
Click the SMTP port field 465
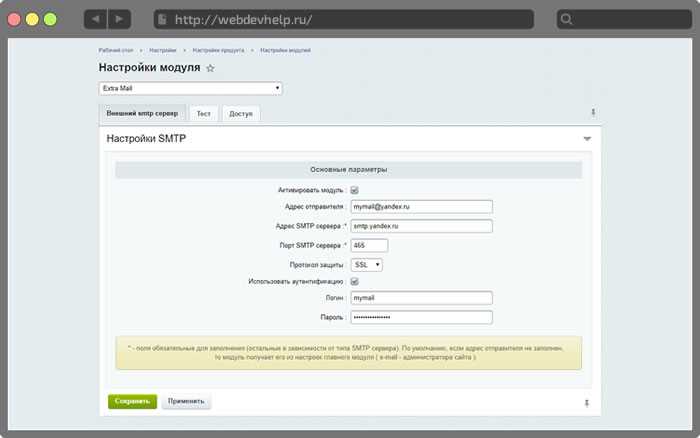[x=370, y=246]
